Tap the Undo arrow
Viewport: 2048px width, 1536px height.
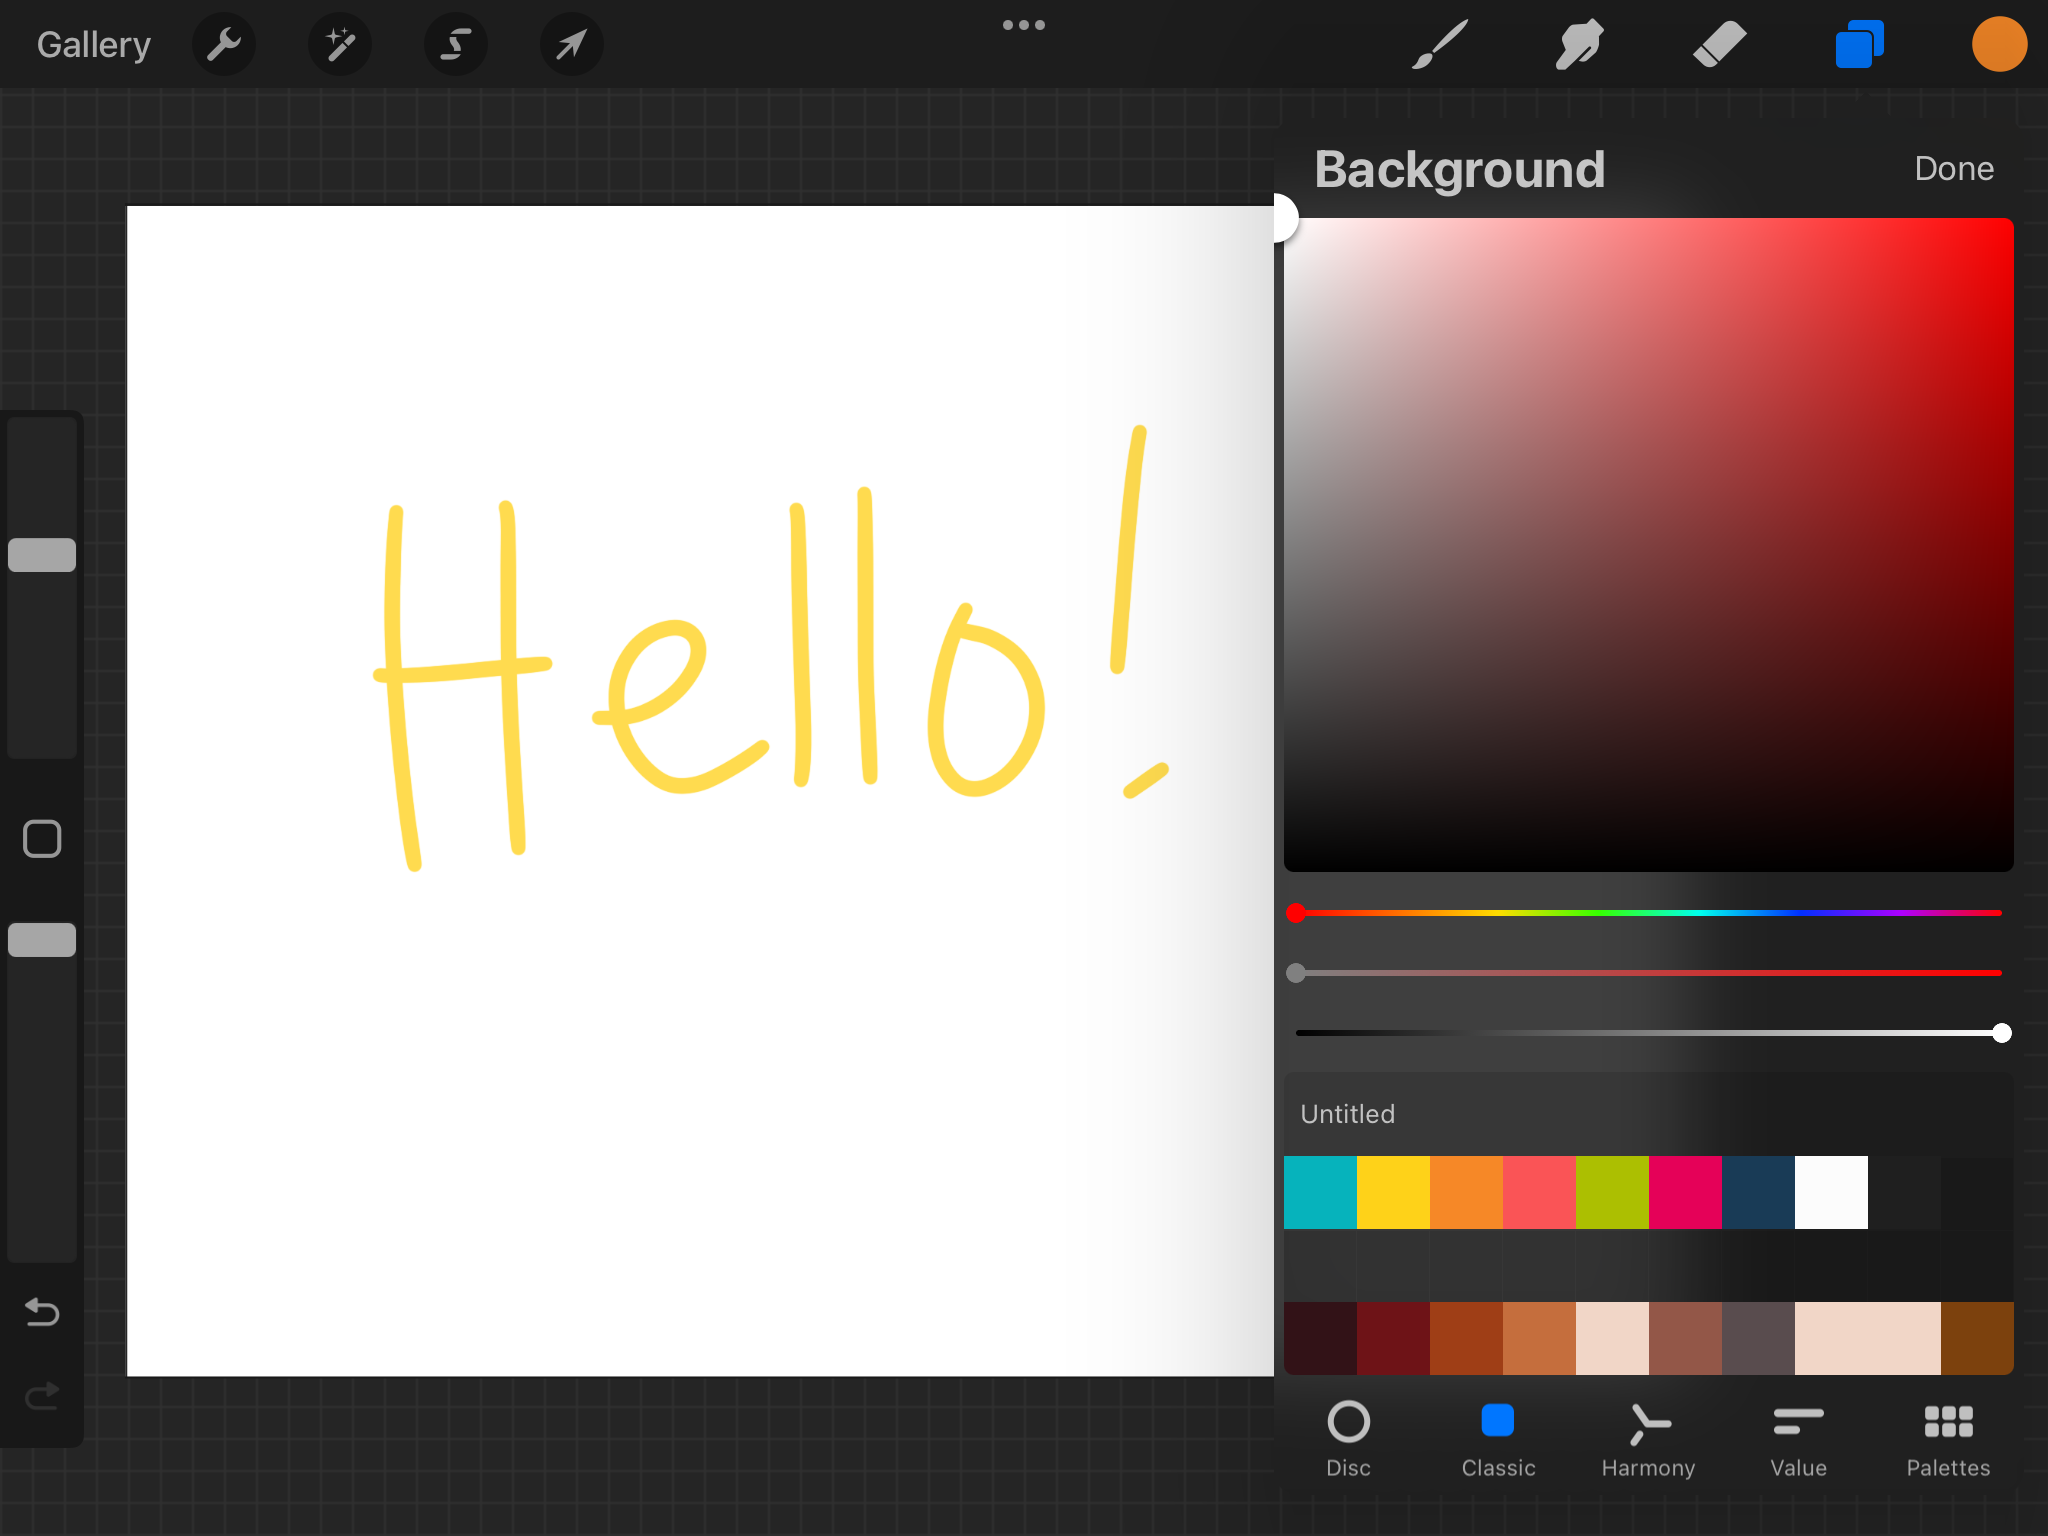(42, 1311)
